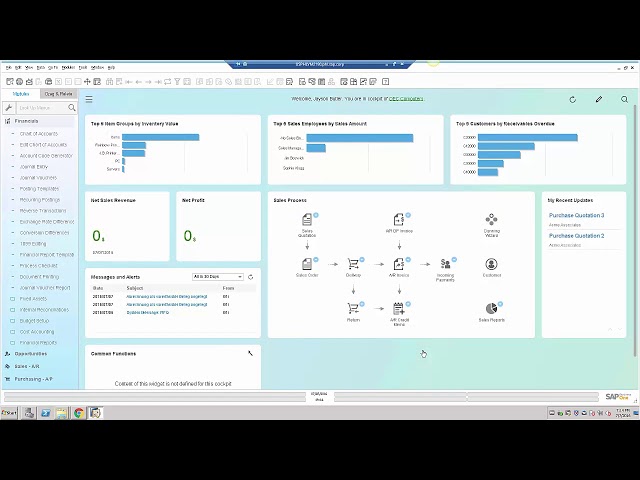640x480 pixels.
Task: Open the Delivery cart icon
Action: pyautogui.click(x=353, y=264)
